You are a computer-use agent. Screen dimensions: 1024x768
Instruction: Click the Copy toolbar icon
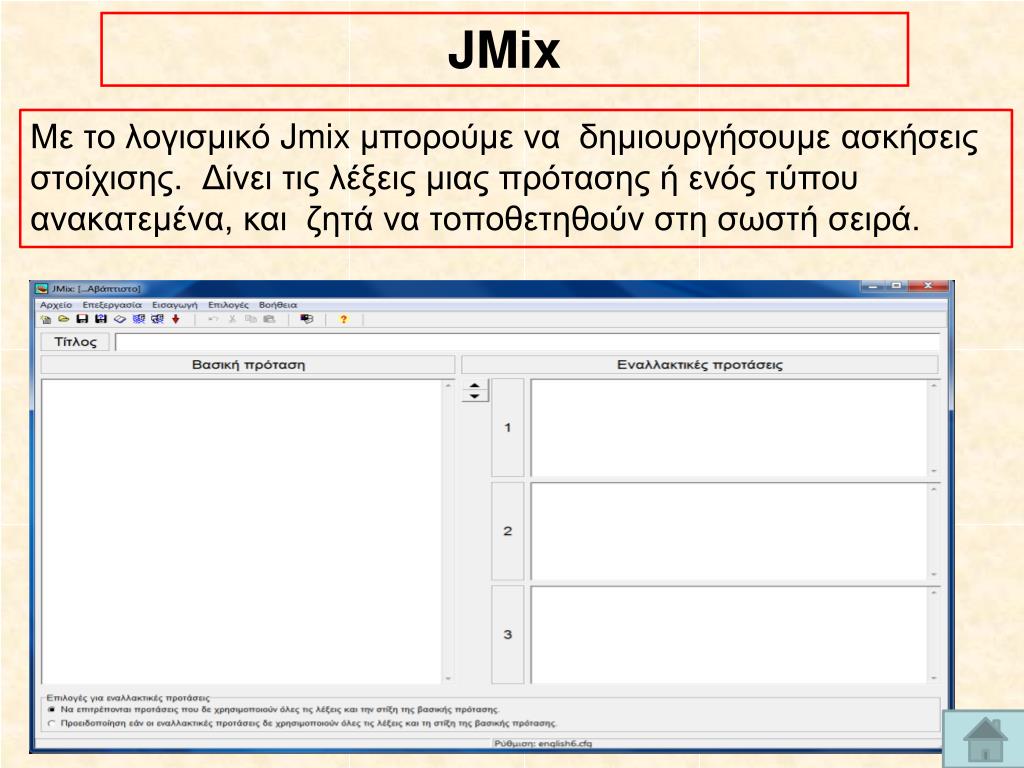pyautogui.click(x=251, y=319)
